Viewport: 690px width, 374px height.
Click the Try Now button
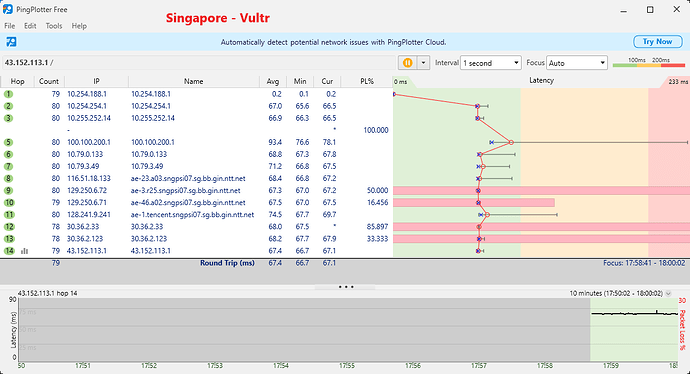click(657, 41)
